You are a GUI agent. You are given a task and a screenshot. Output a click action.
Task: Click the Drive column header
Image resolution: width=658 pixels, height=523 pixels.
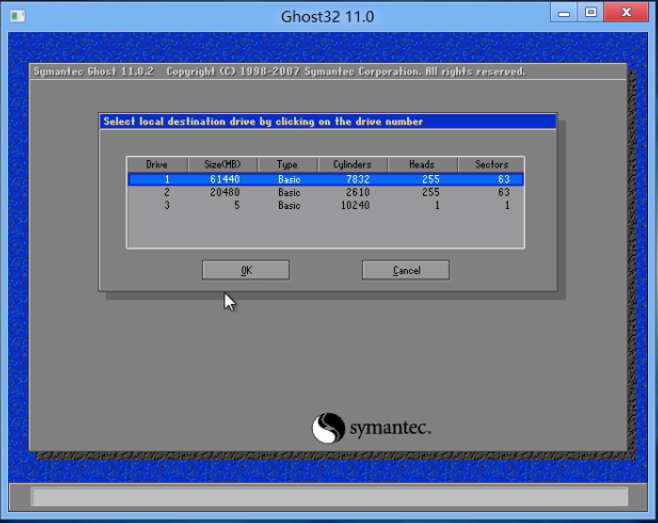[x=157, y=165]
